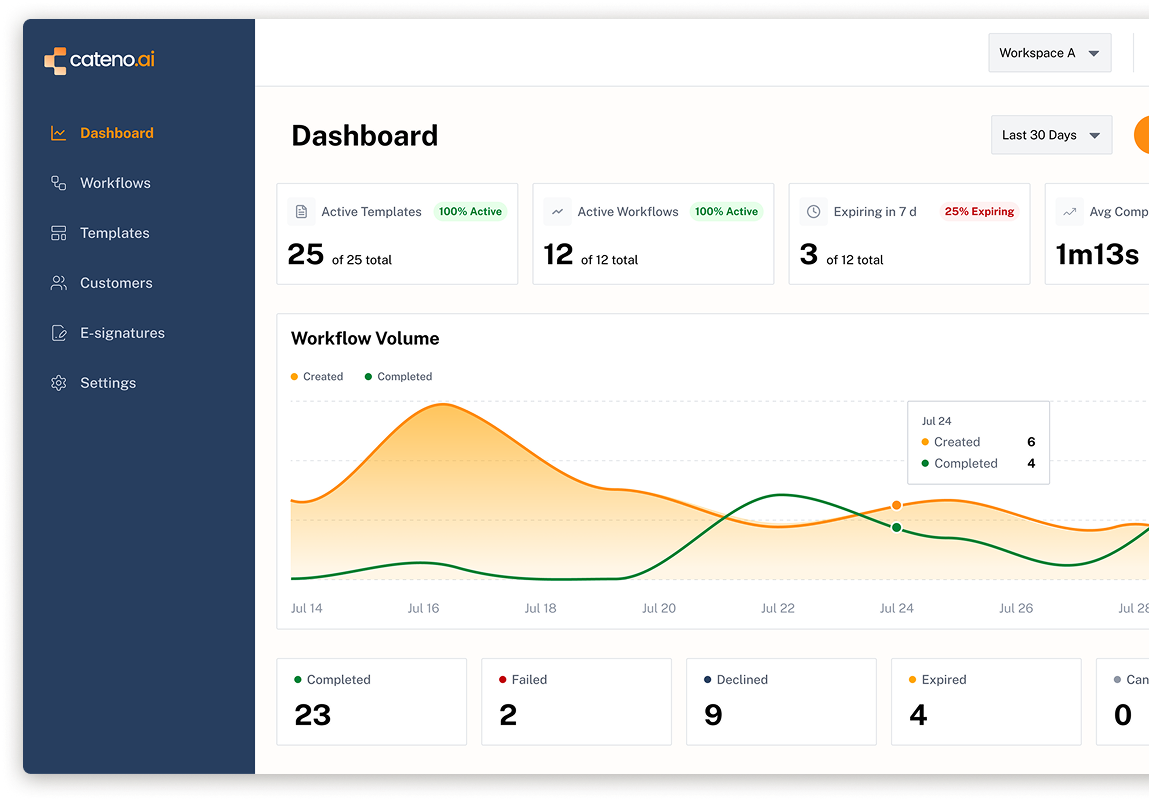Click the Workflows icon in sidebar
This screenshot has height=801, width=1149.
click(x=59, y=183)
